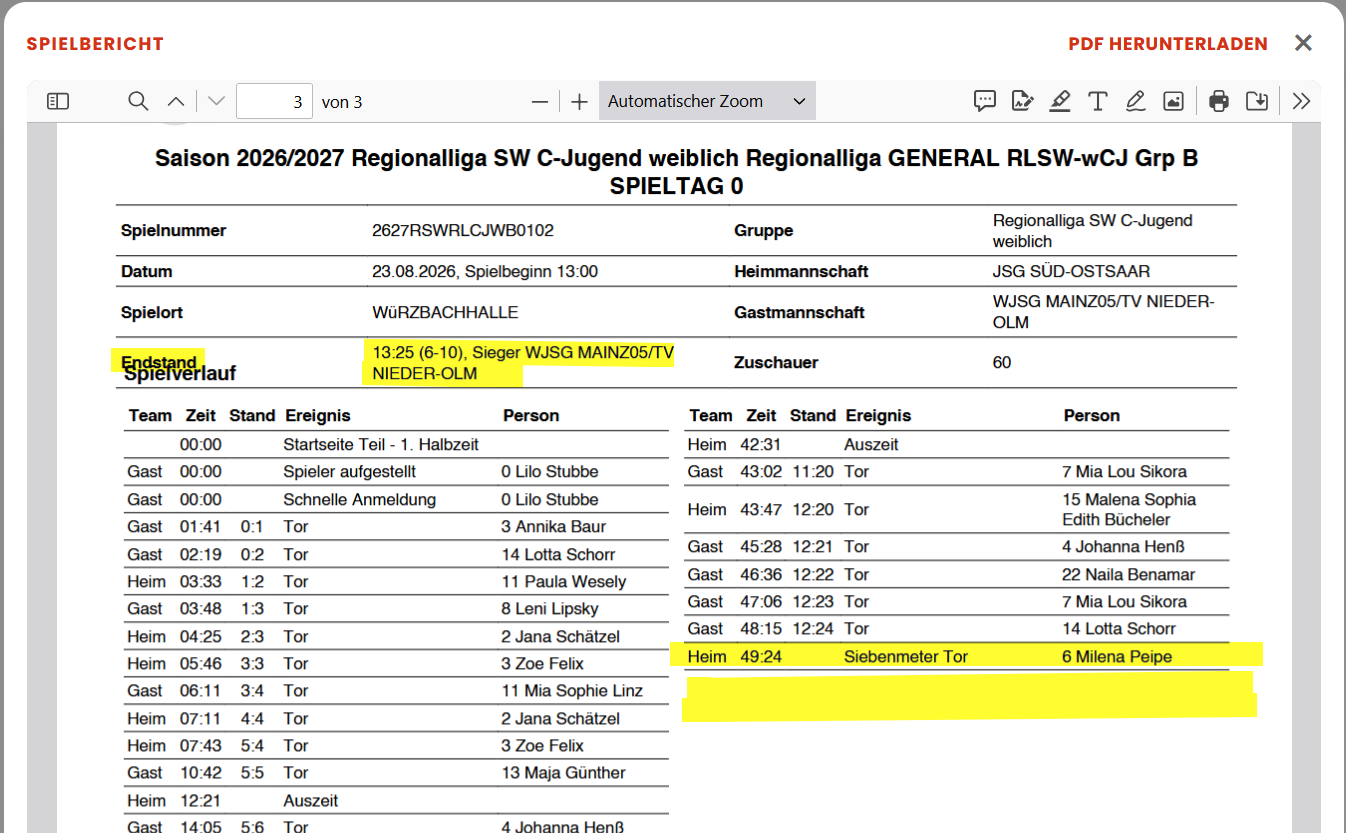
Task: Print the document via printer icon
Action: coord(1218,101)
